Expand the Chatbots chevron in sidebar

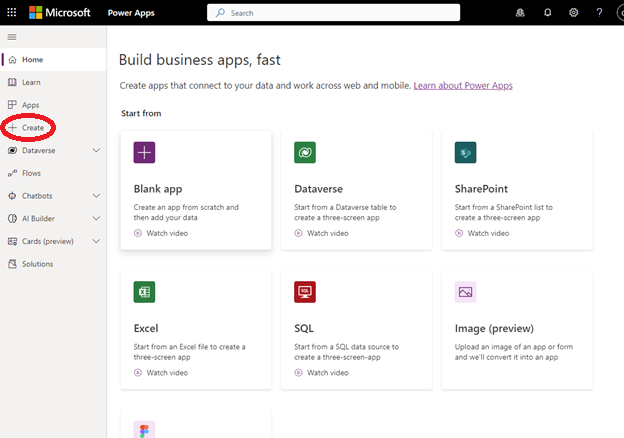[x=96, y=196]
